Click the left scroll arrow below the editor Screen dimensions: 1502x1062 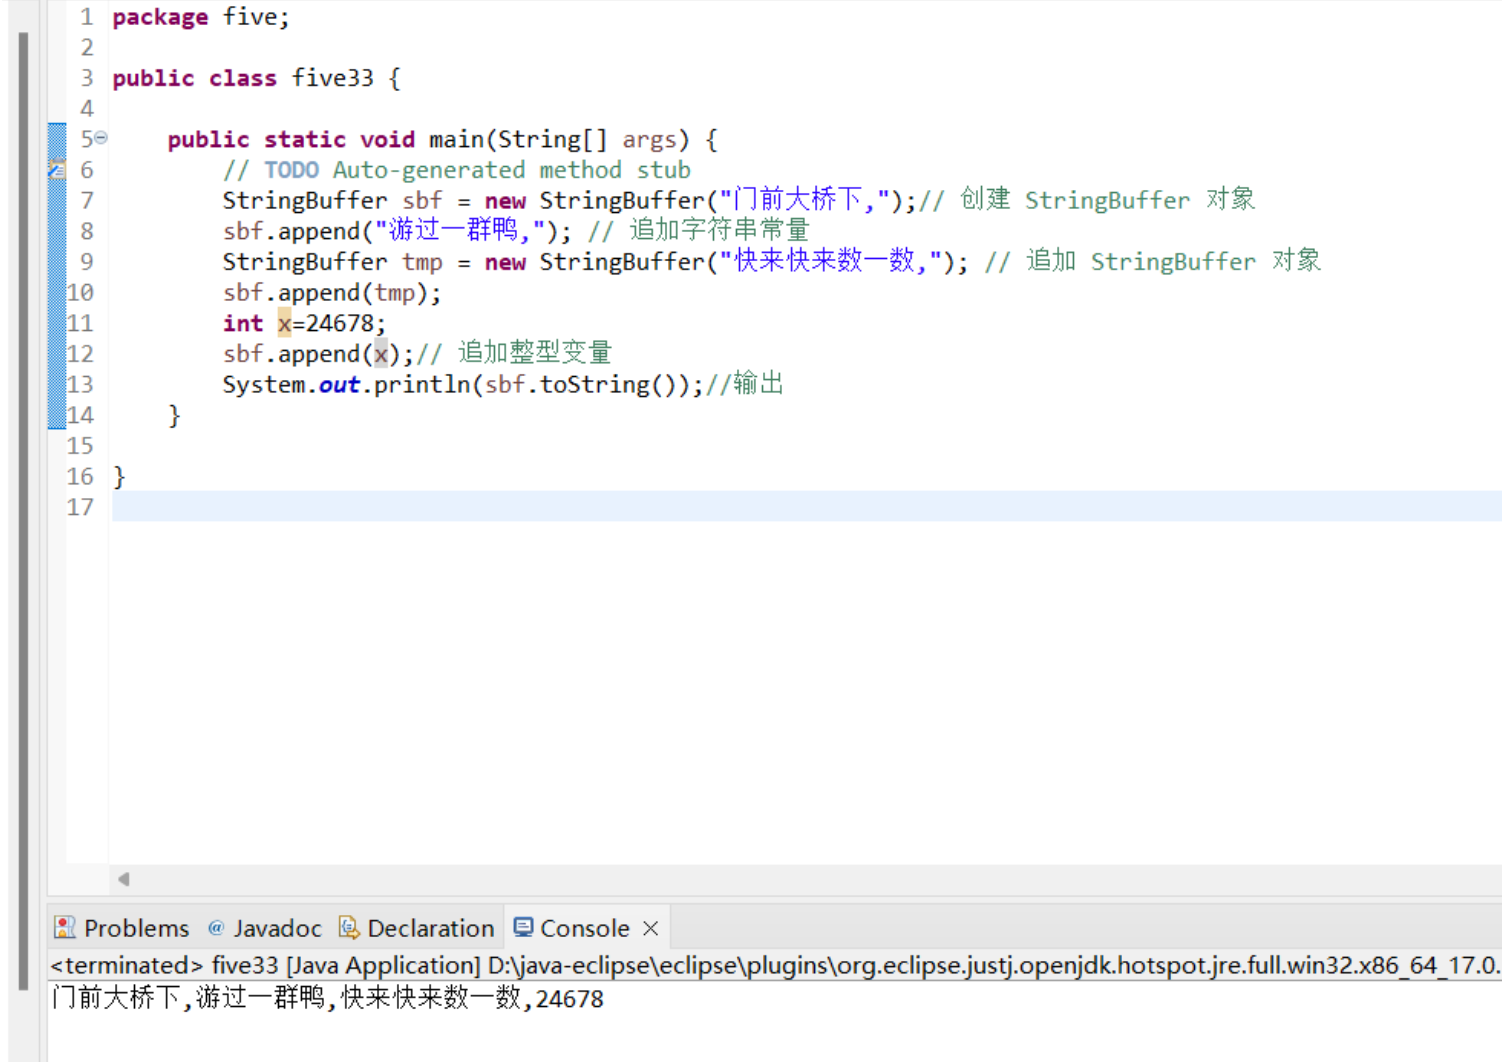click(x=123, y=878)
